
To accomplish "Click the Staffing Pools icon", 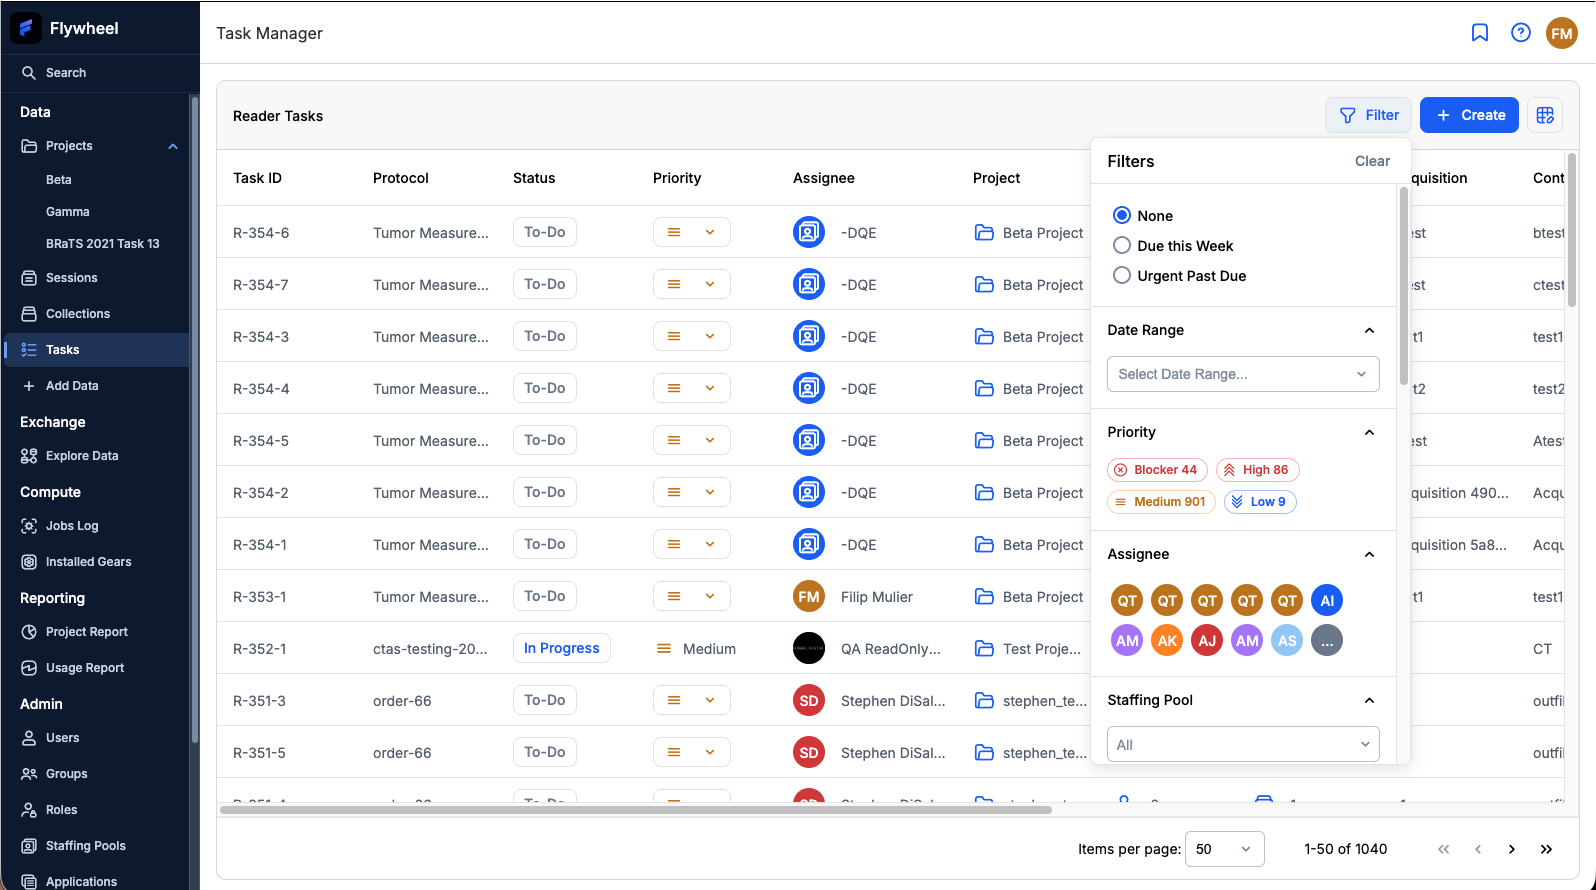I will [x=29, y=846].
